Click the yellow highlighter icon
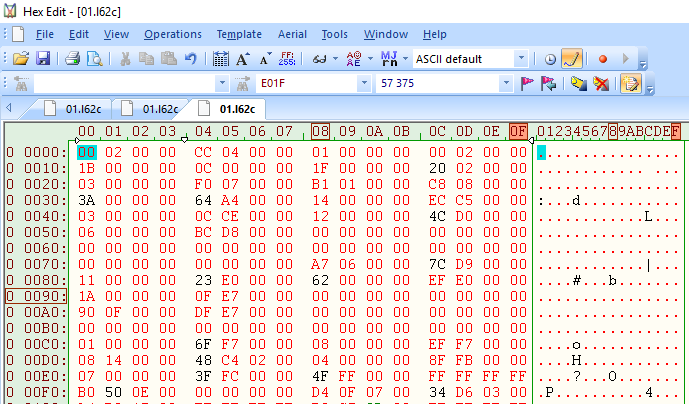The height and width of the screenshot is (404, 689). [x=579, y=83]
